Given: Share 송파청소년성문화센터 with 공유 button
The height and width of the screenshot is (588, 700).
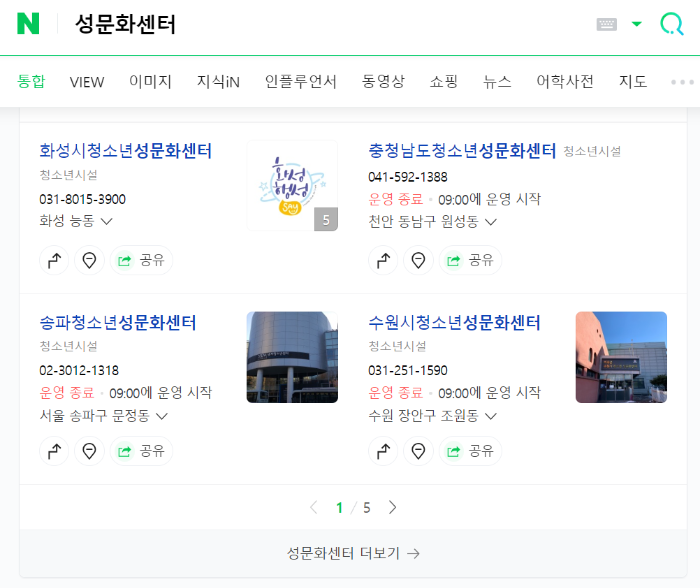Looking at the screenshot, I should click(x=141, y=451).
